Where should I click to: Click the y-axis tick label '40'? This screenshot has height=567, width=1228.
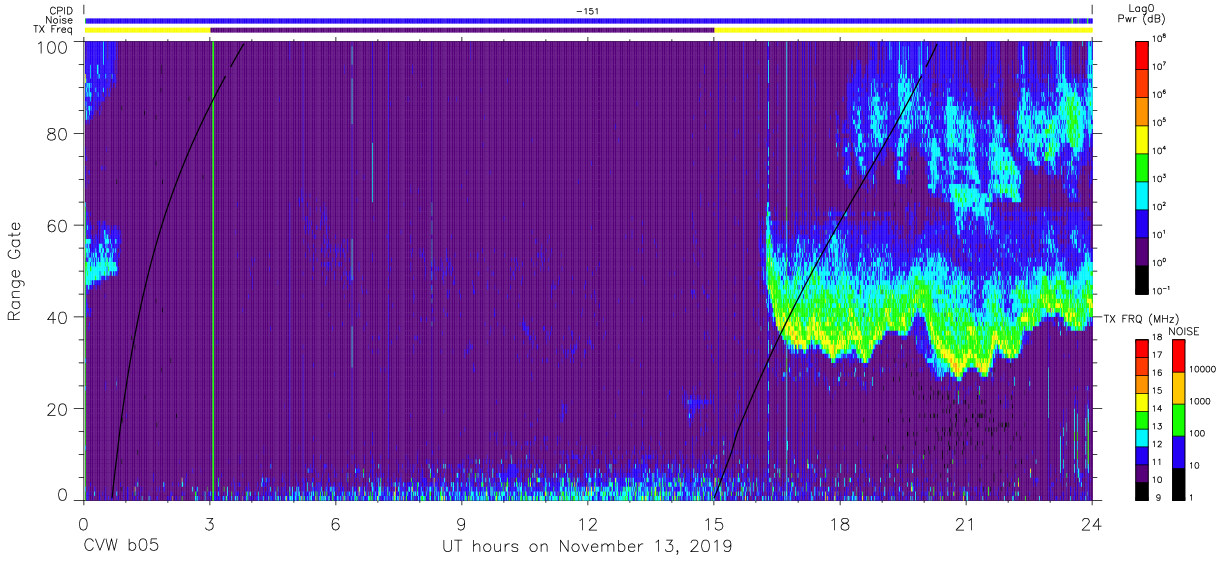(58, 317)
